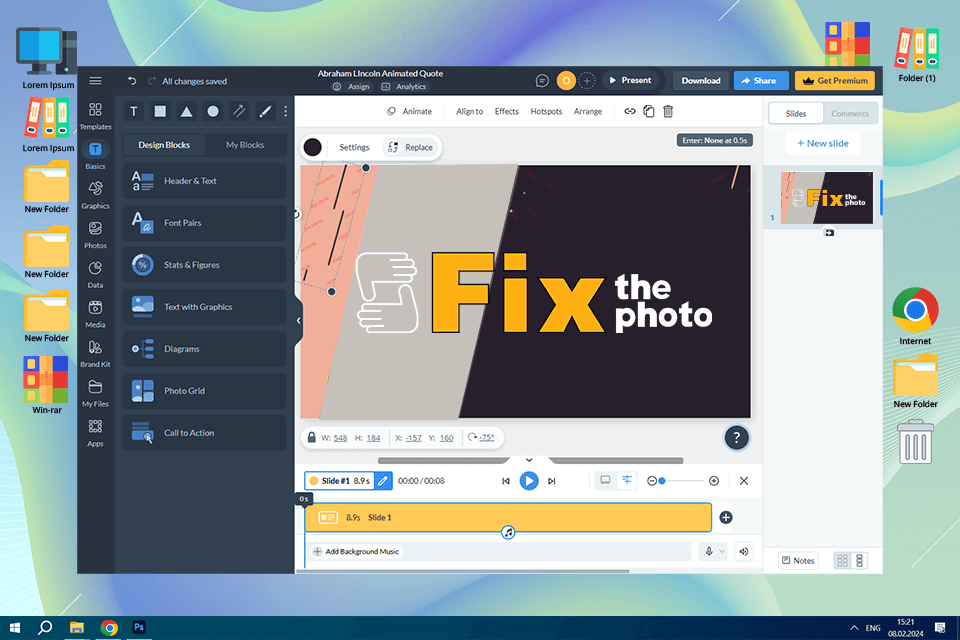Edit rotation value -75°

(x=487, y=437)
